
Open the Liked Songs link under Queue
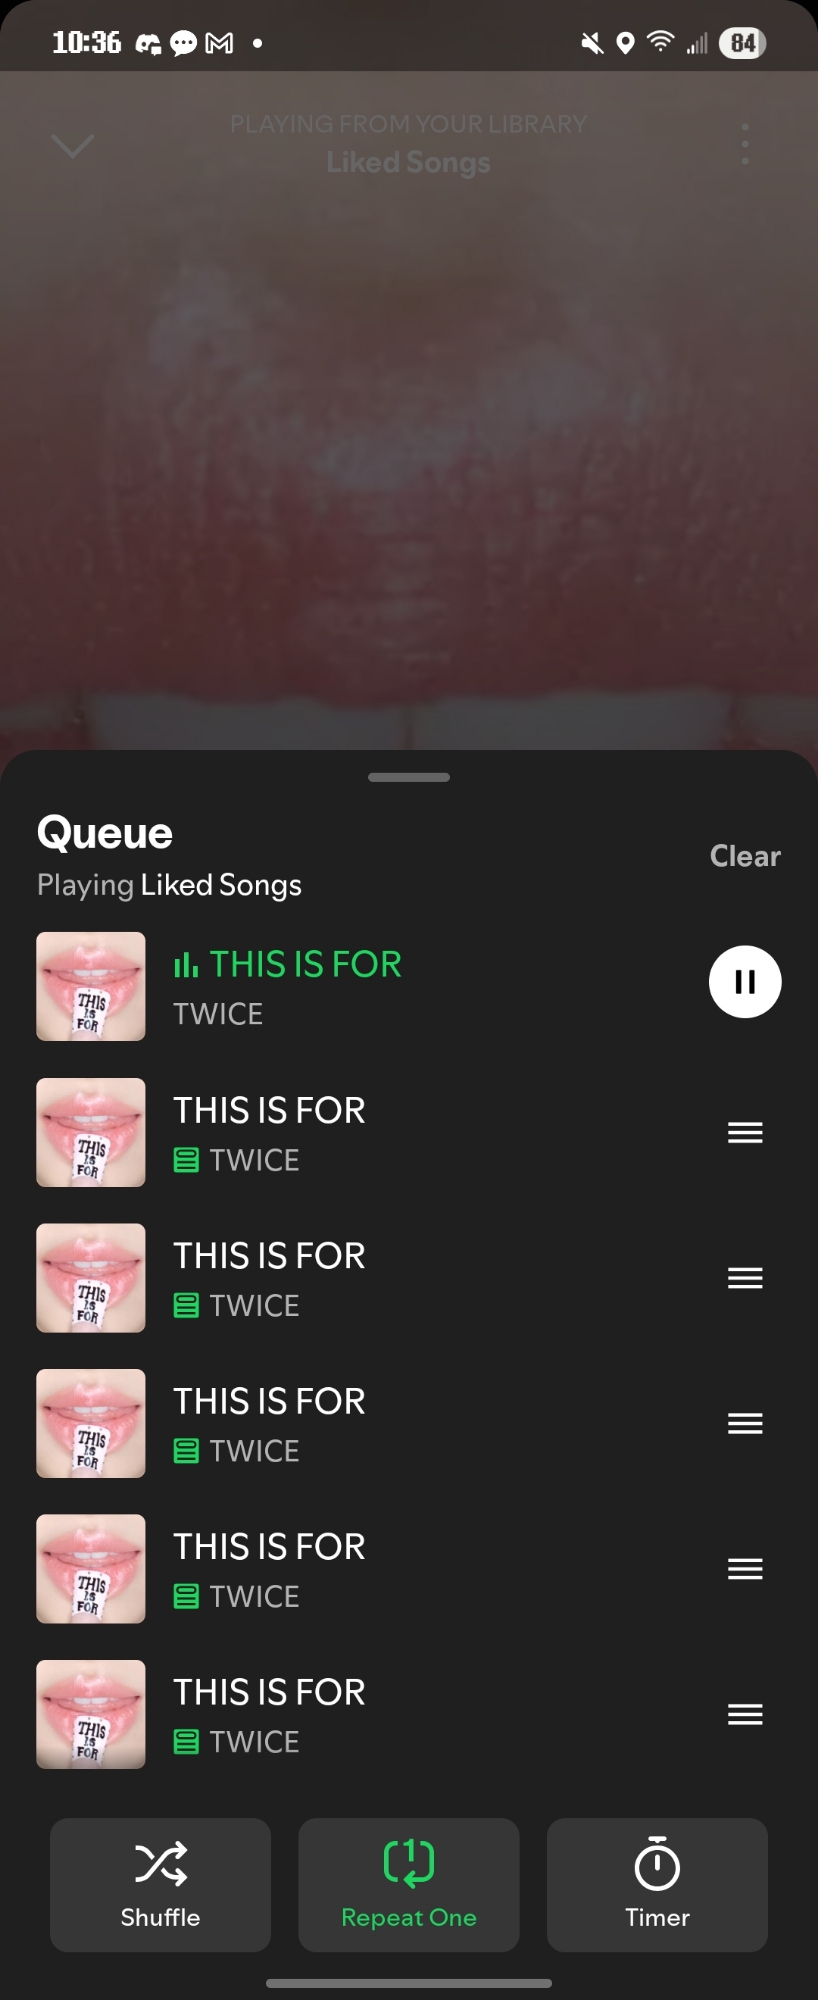pos(221,885)
